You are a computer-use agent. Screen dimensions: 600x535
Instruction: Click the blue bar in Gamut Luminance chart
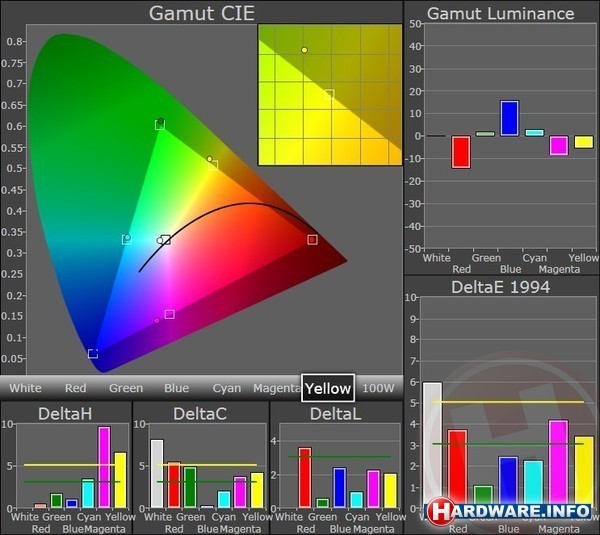509,118
